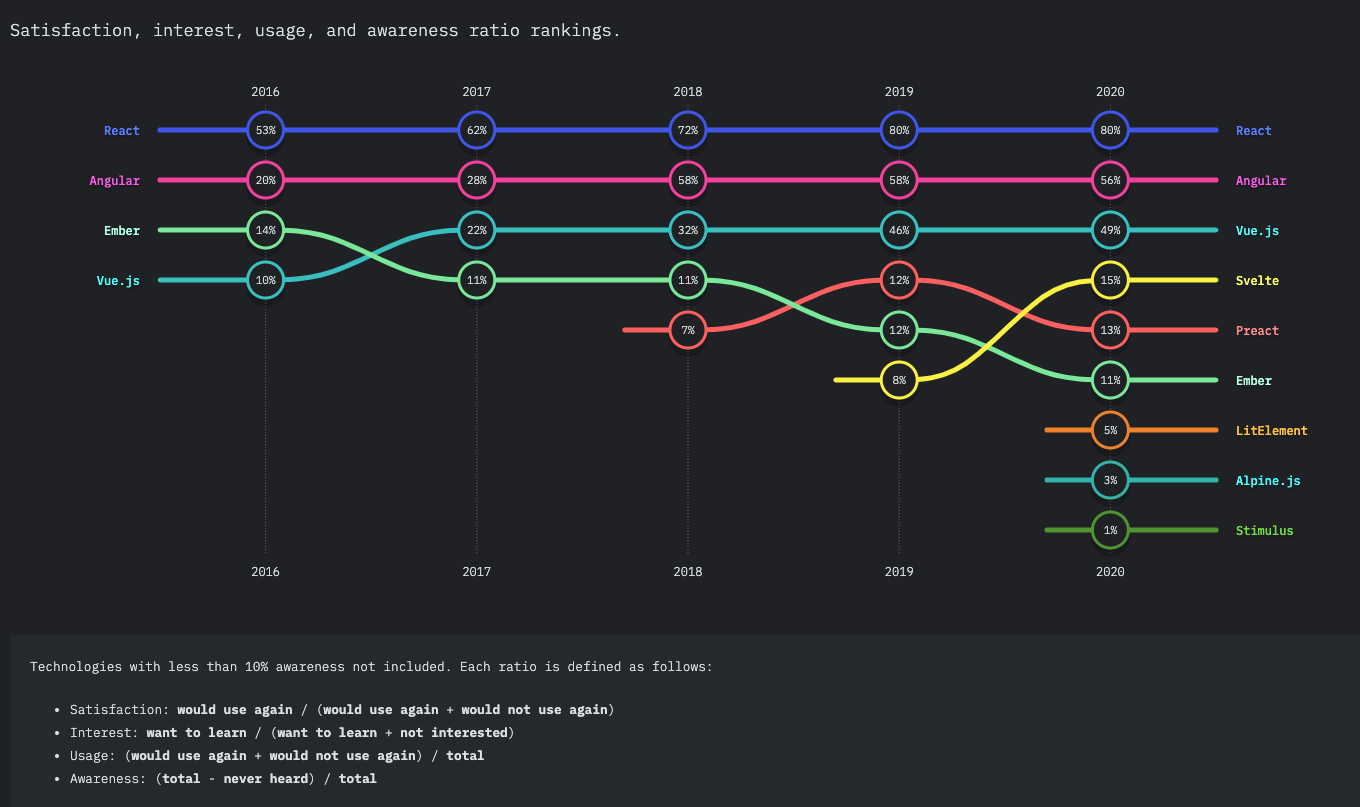Select Ember's 11% node in 2017
This screenshot has width=1360, height=807.
click(x=477, y=280)
